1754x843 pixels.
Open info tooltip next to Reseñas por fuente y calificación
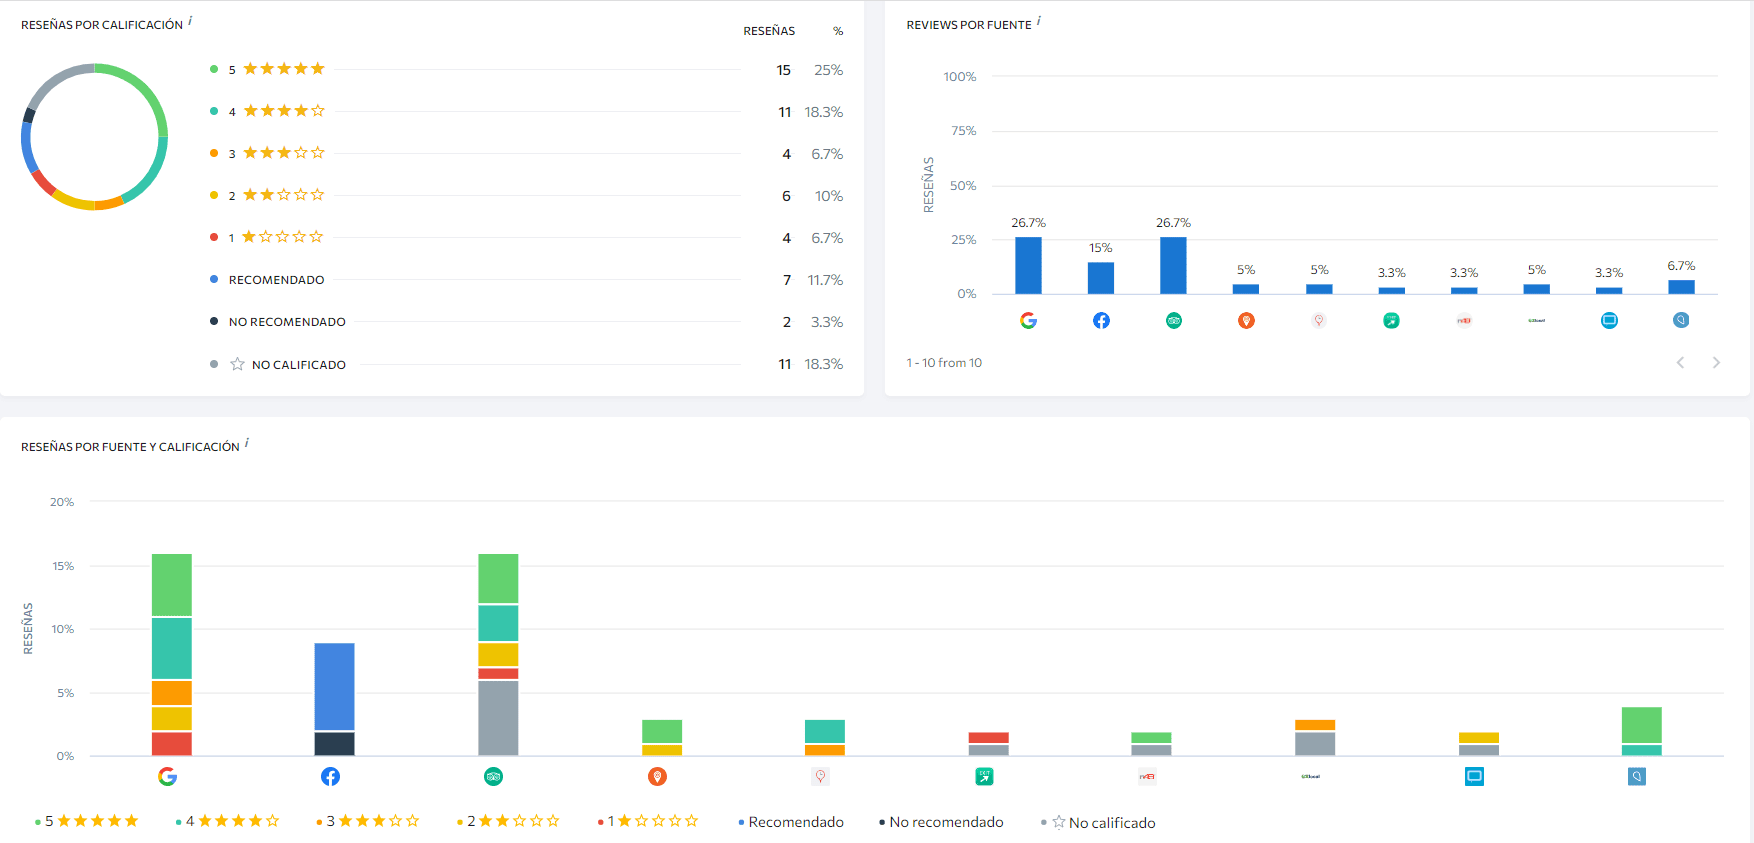pos(247,443)
